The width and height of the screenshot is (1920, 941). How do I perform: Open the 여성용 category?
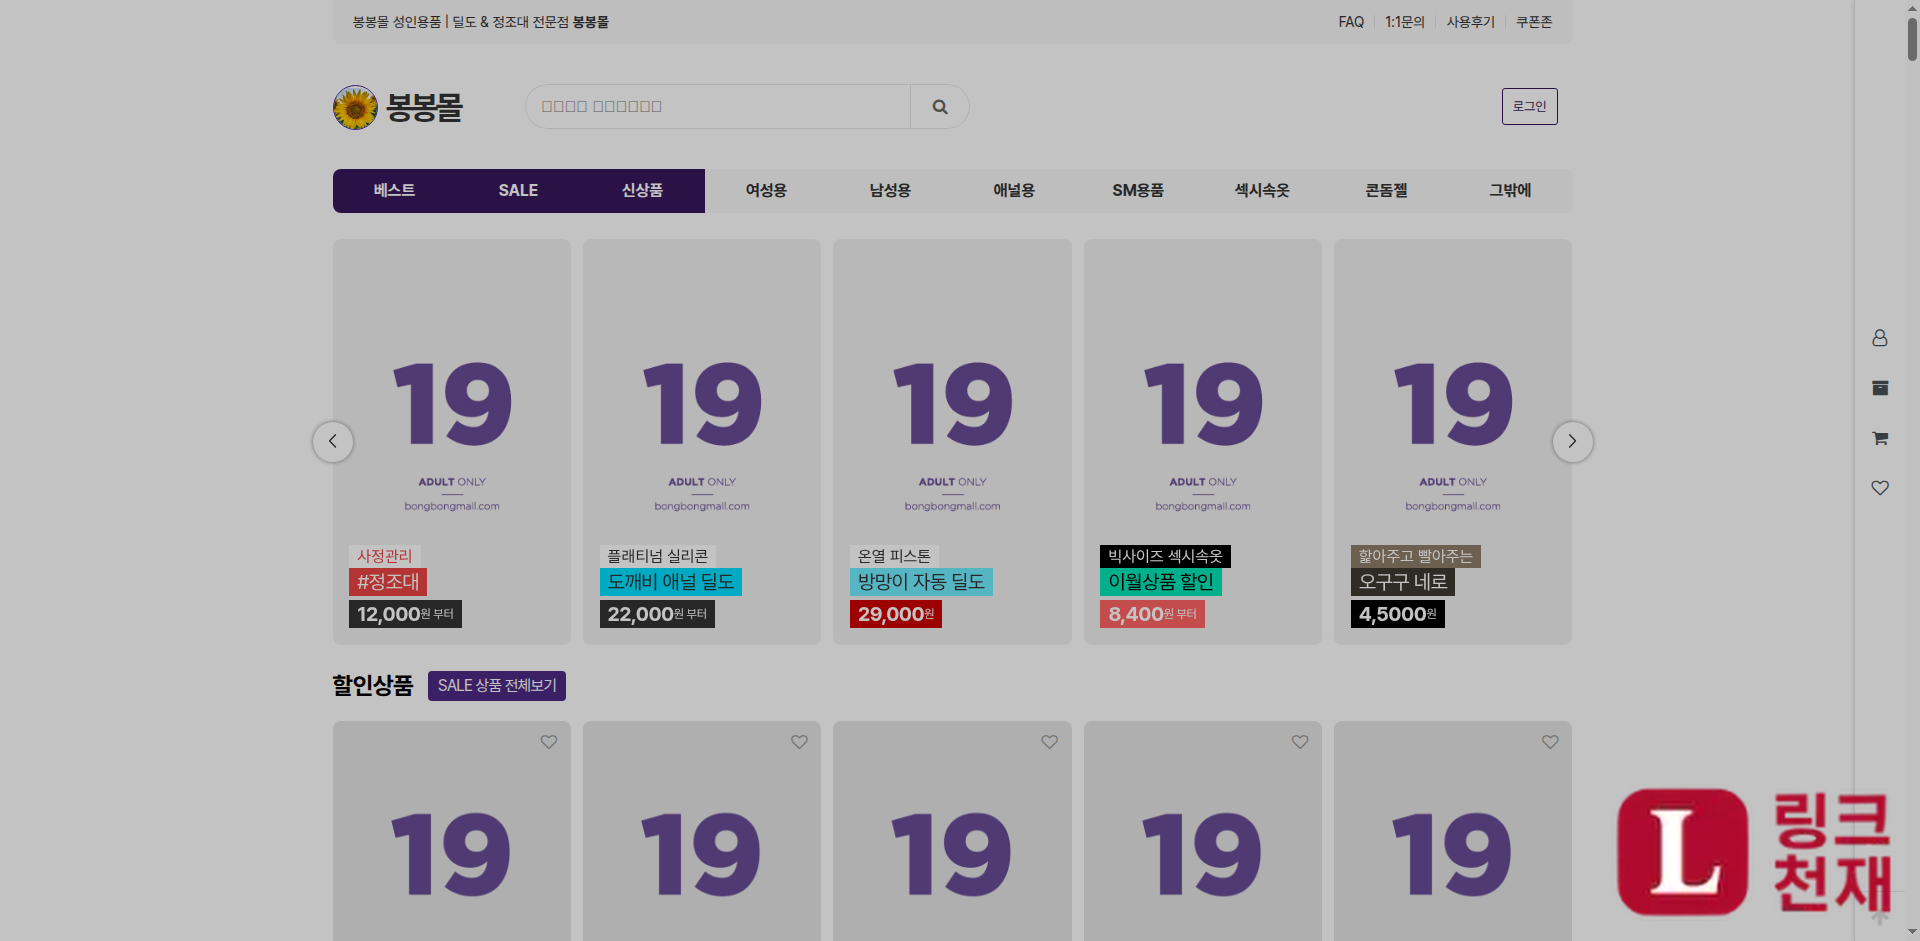click(766, 191)
